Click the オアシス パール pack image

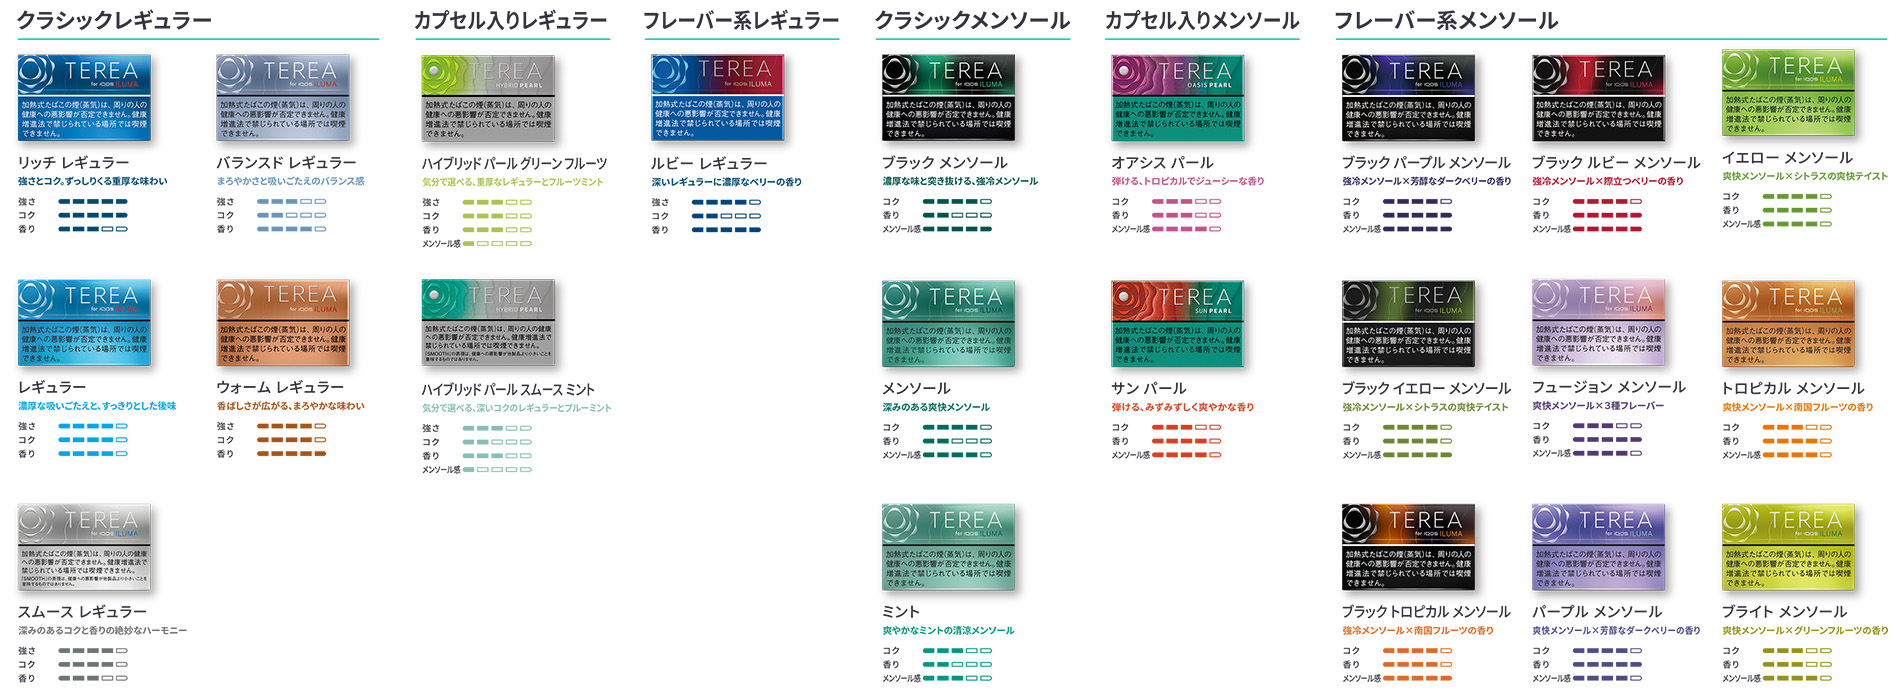coord(1178,98)
